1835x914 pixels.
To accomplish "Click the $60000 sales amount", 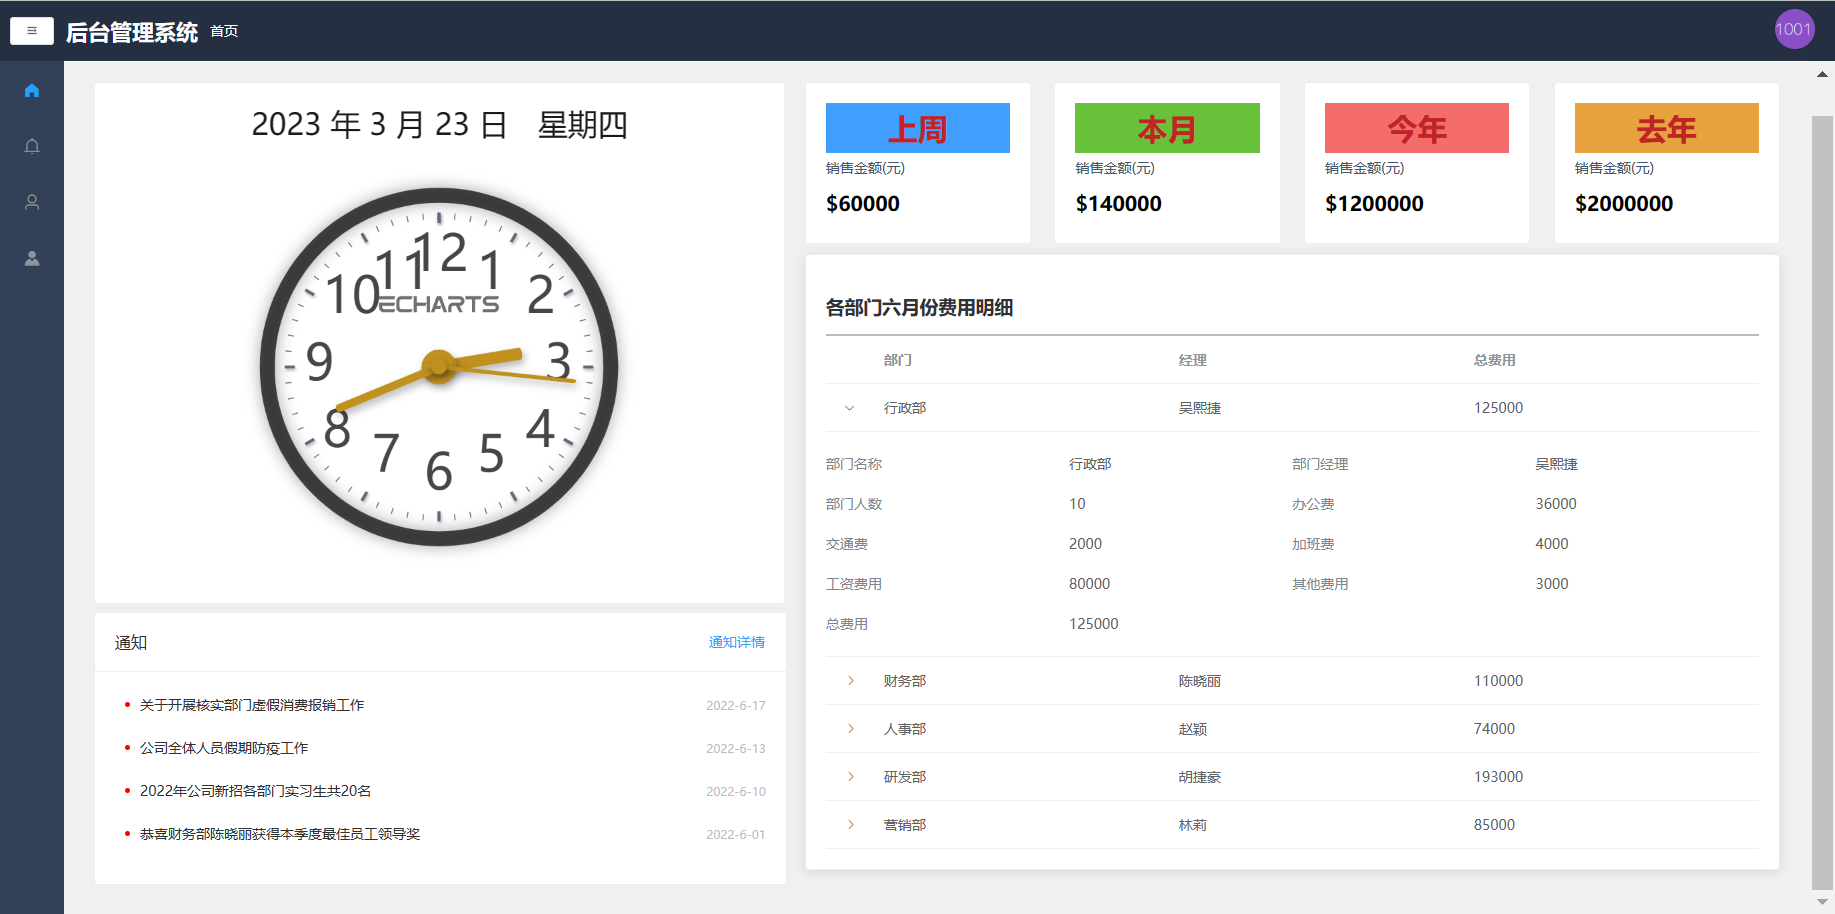I will [863, 204].
